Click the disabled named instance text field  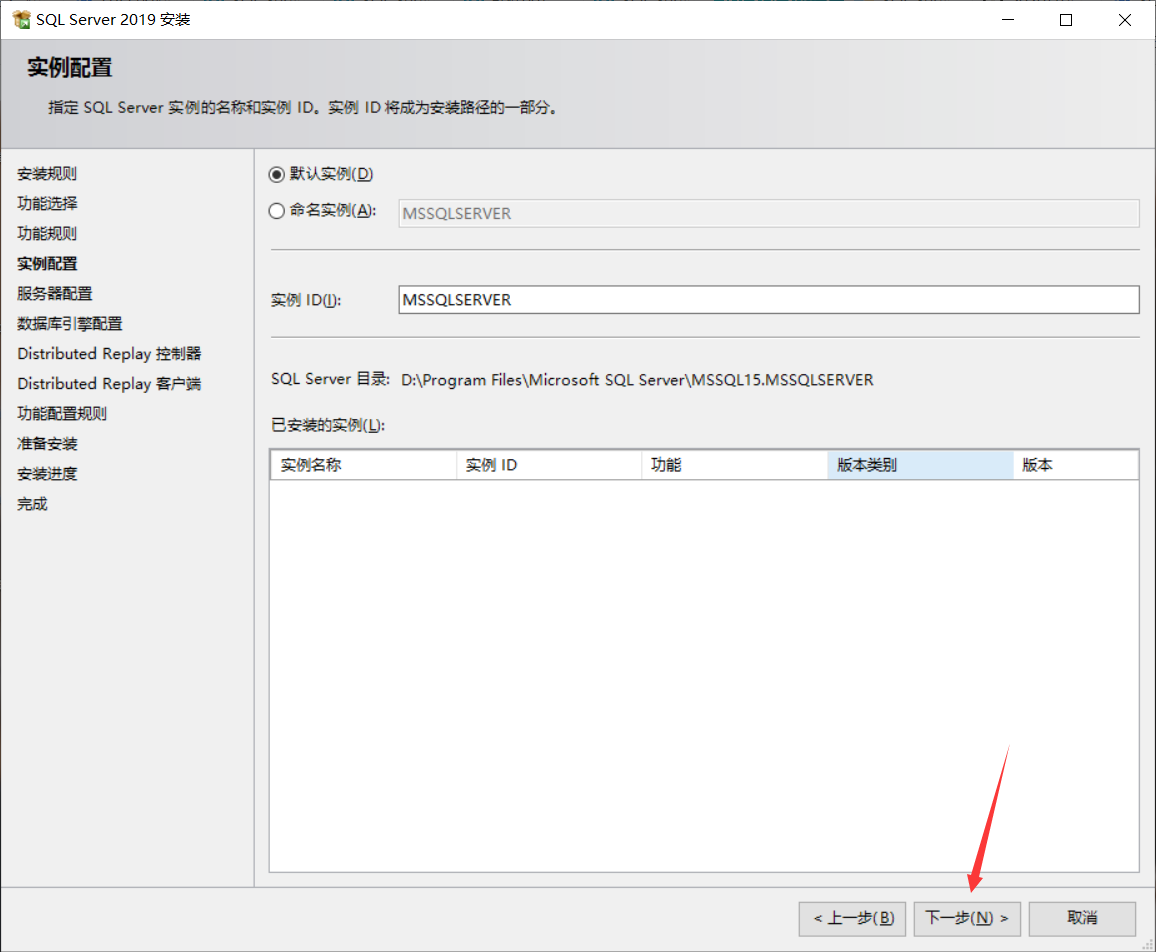pyautogui.click(x=768, y=213)
